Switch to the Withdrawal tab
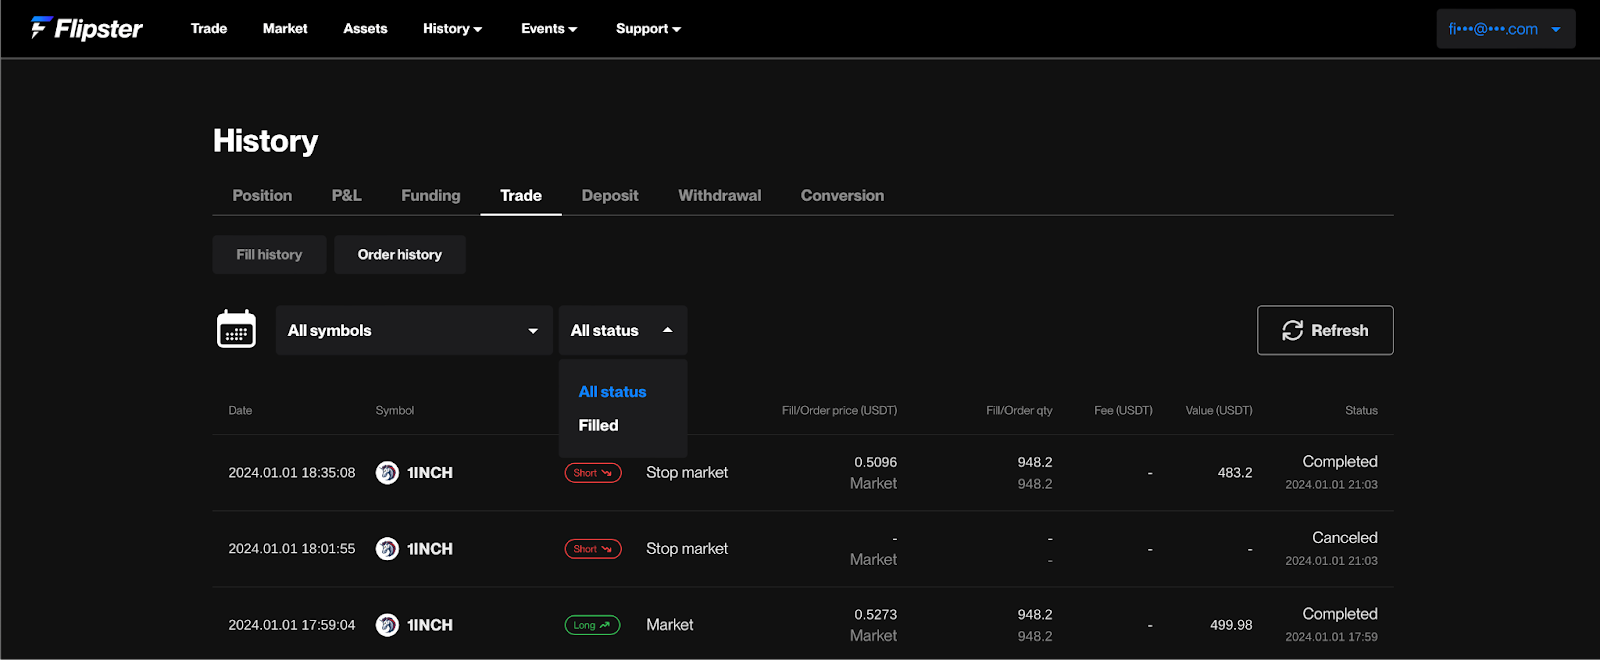The width and height of the screenshot is (1600, 660). click(x=720, y=195)
